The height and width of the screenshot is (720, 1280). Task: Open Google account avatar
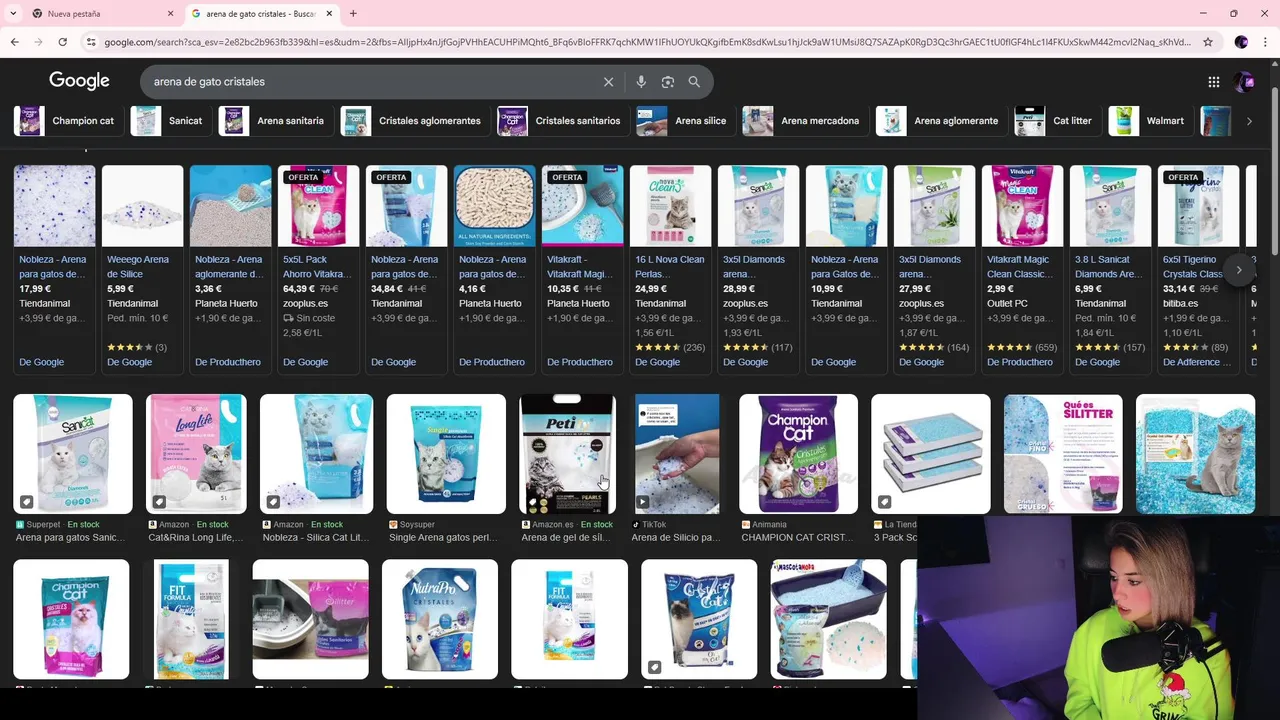[1244, 82]
